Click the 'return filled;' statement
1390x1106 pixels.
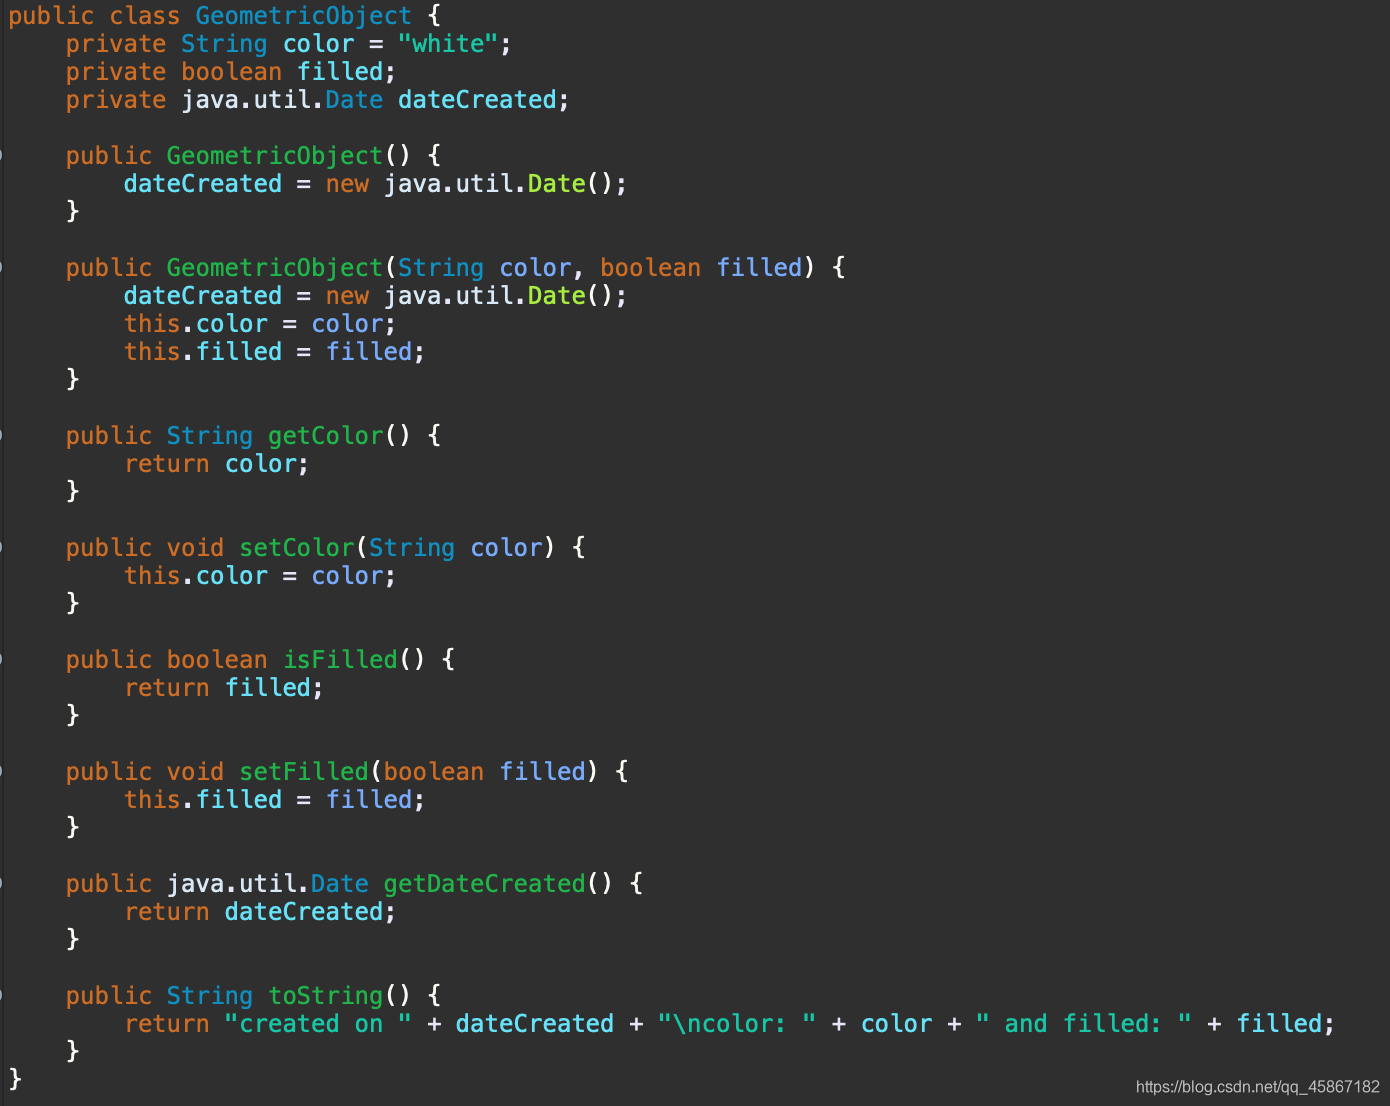[224, 688]
